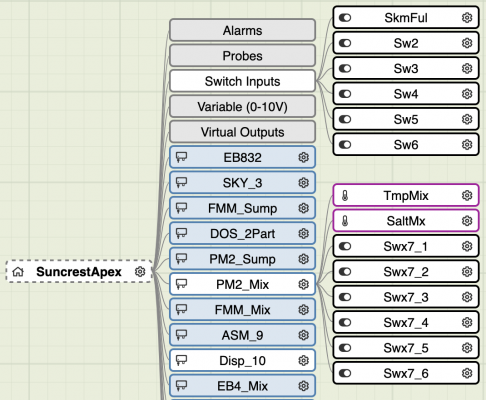This screenshot has width=486, height=400.
Task: Toggle the Sw4 switch input
Action: [345, 94]
